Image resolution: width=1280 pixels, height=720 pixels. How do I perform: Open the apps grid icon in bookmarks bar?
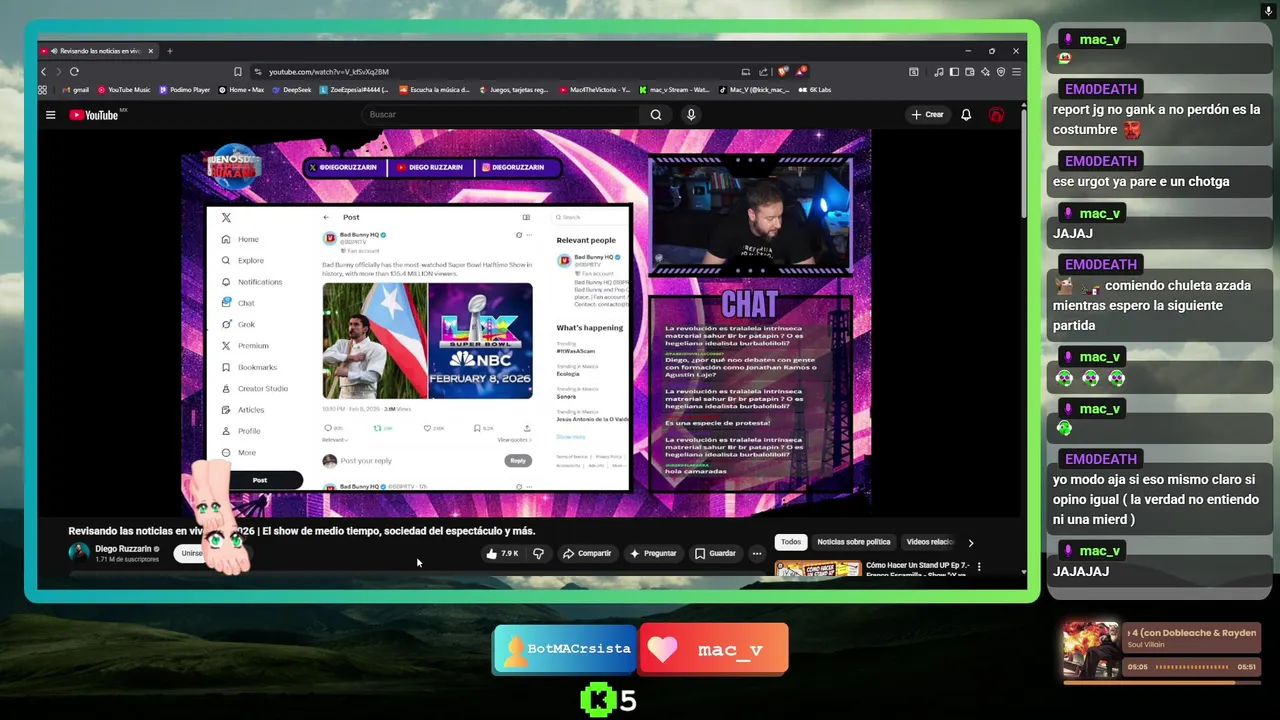[43, 90]
